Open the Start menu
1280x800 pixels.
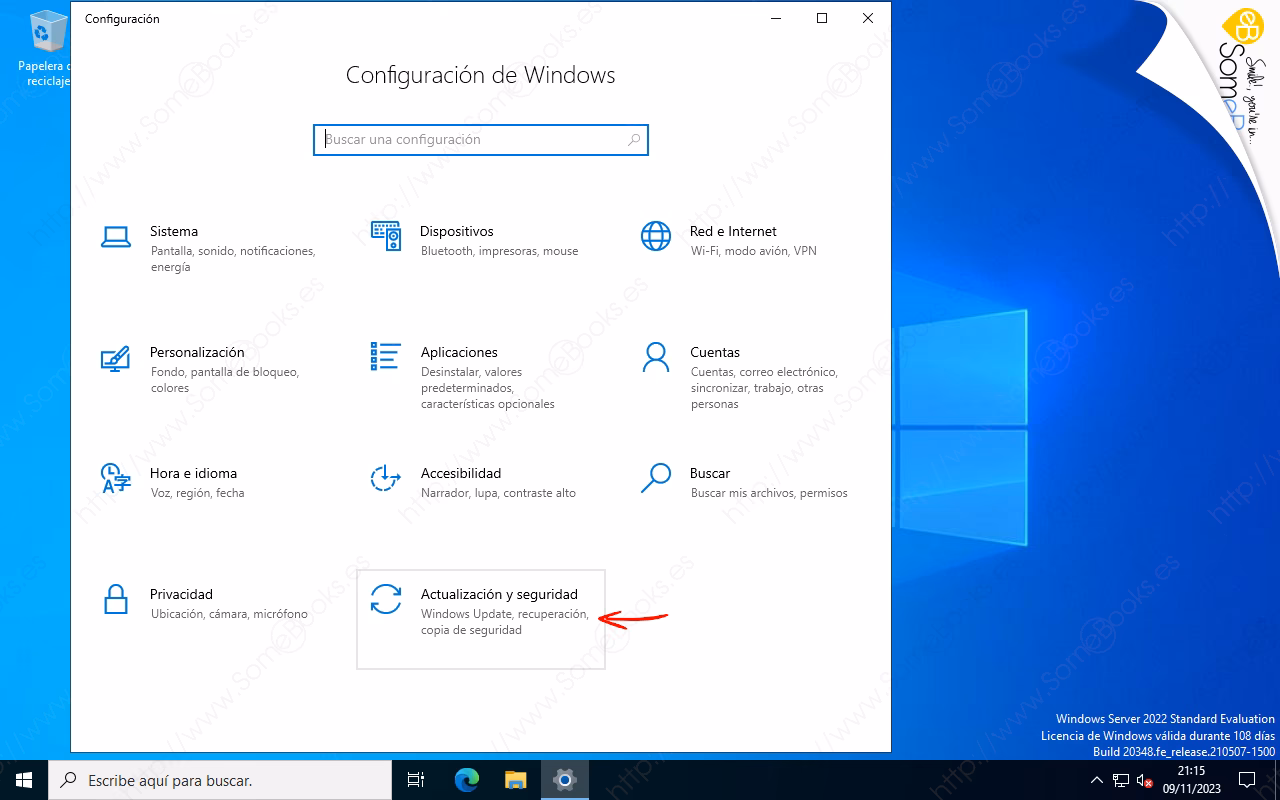coord(22,780)
